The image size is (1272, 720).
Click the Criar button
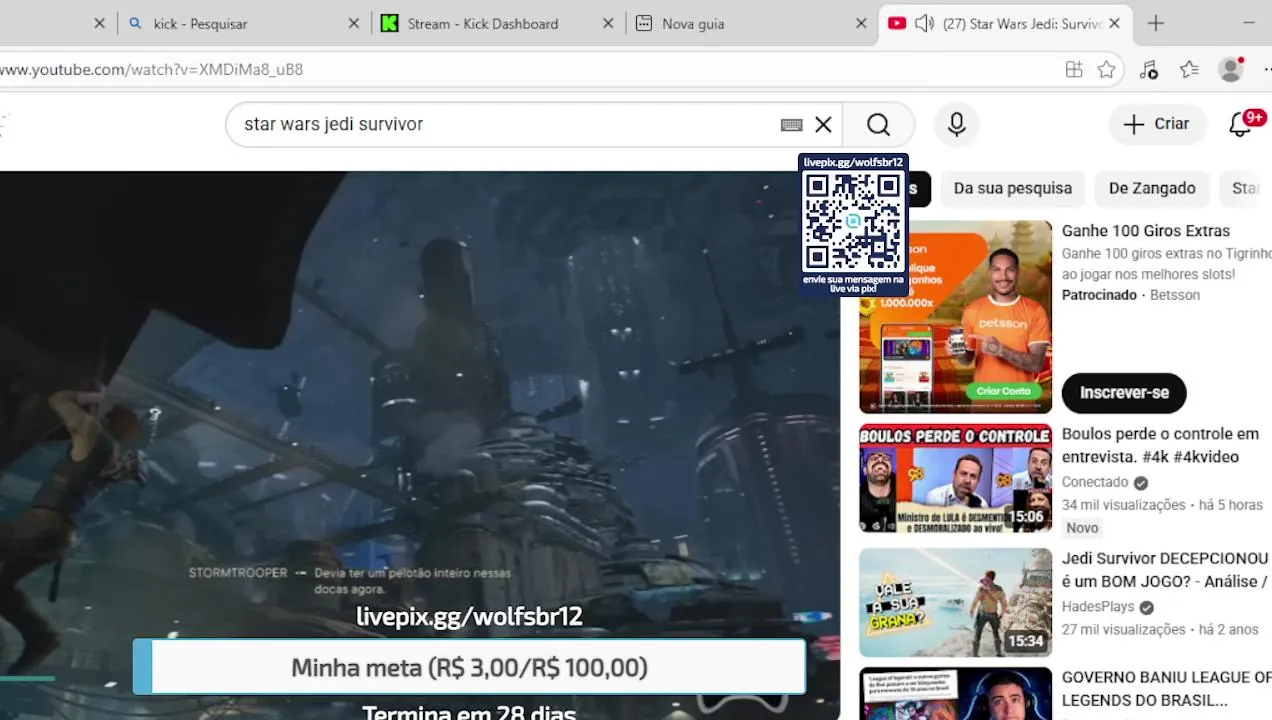tap(1156, 124)
